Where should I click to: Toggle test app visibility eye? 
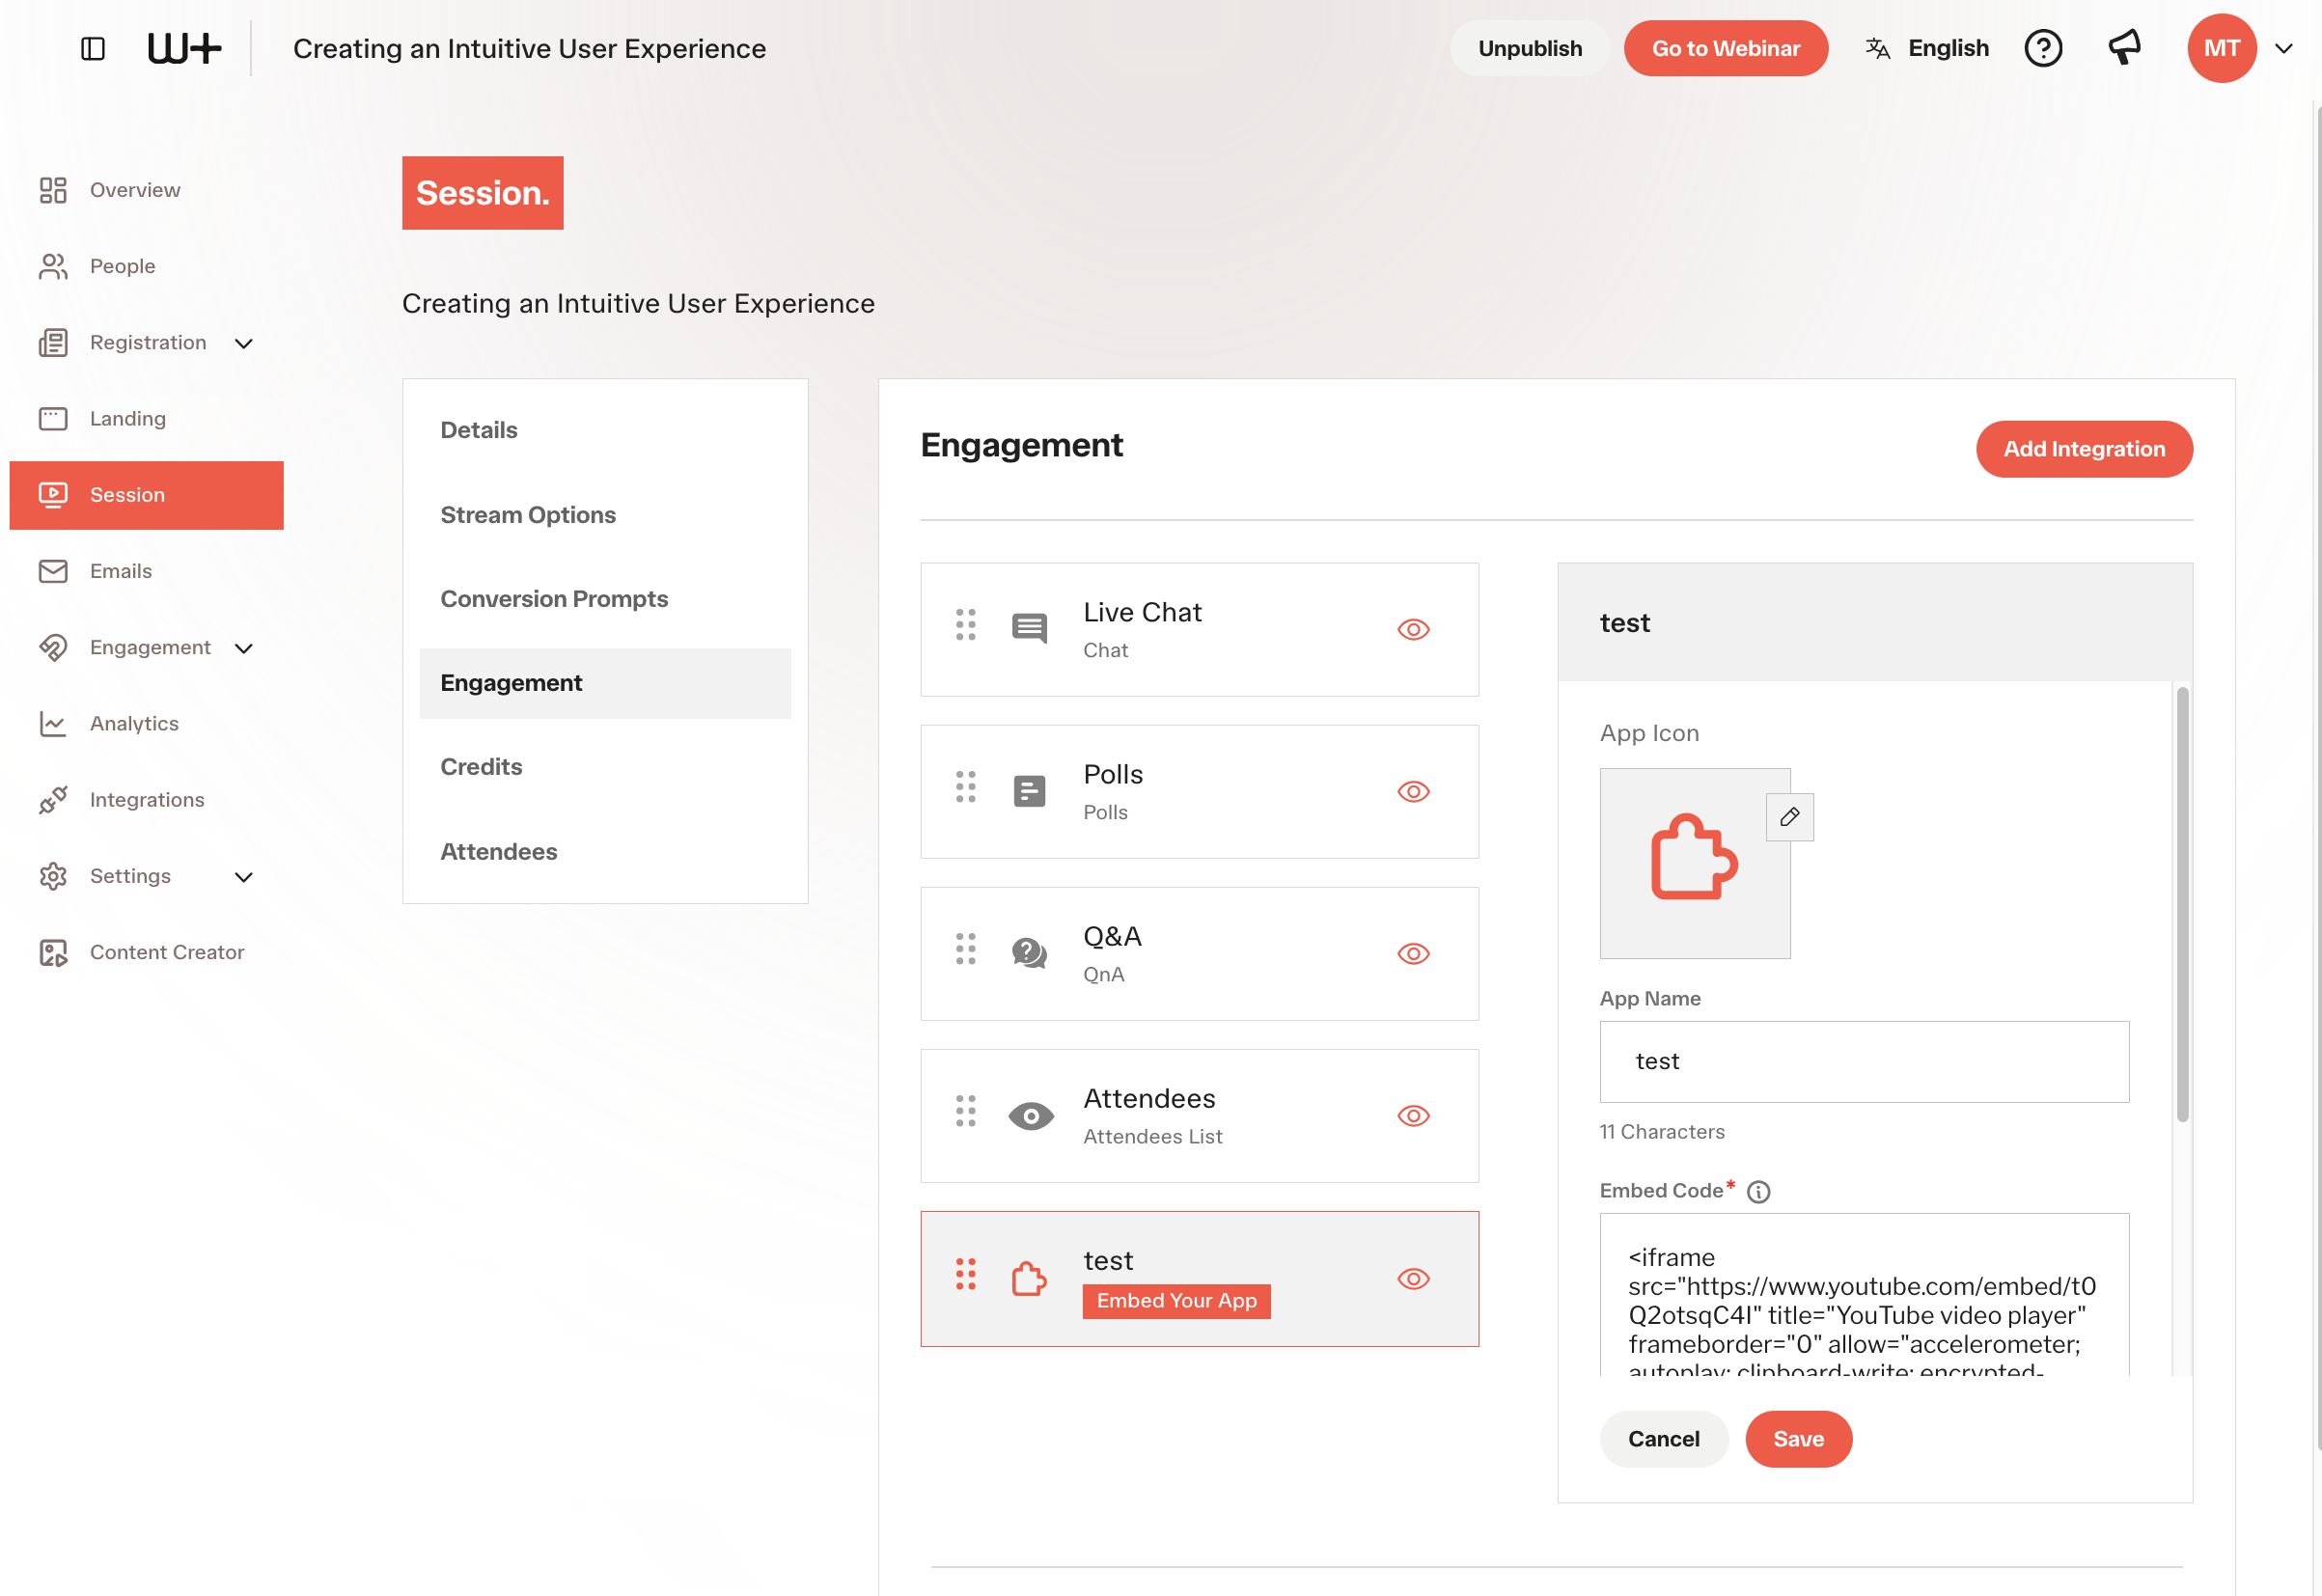pyautogui.click(x=1413, y=1279)
